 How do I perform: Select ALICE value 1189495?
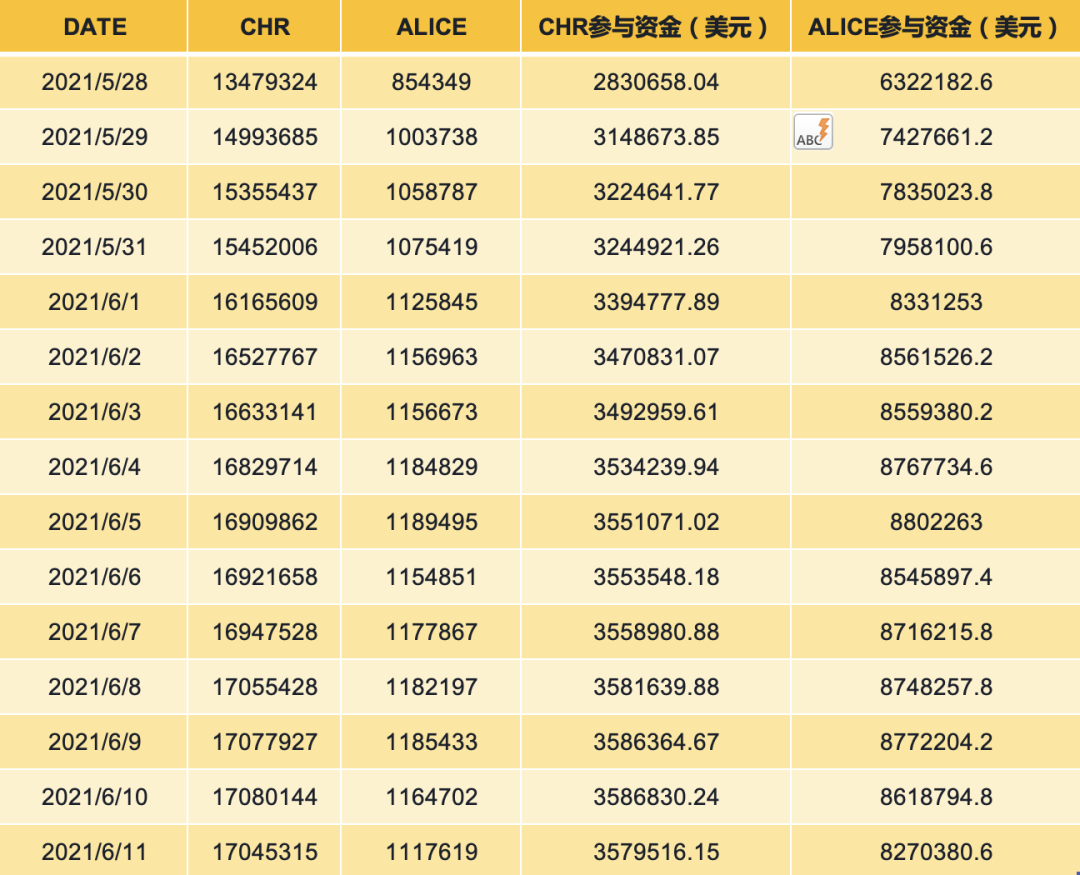pos(431,522)
